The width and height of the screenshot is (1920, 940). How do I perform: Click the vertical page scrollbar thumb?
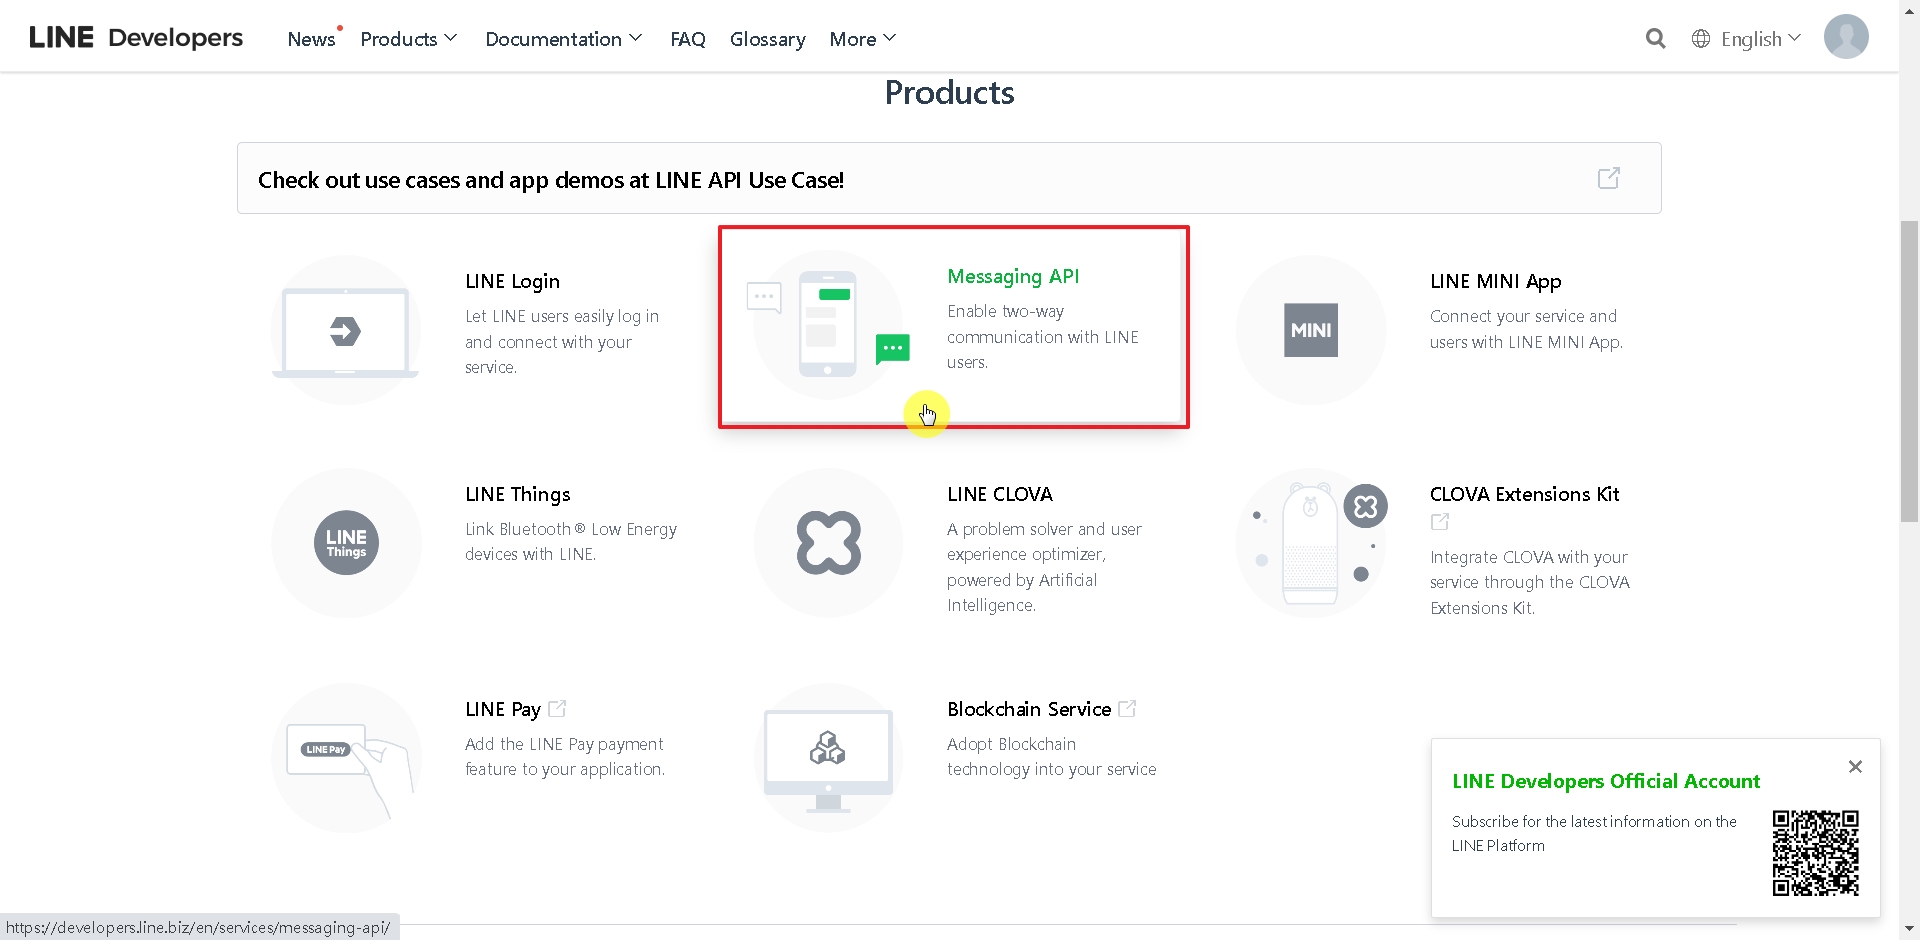pos(1909,370)
